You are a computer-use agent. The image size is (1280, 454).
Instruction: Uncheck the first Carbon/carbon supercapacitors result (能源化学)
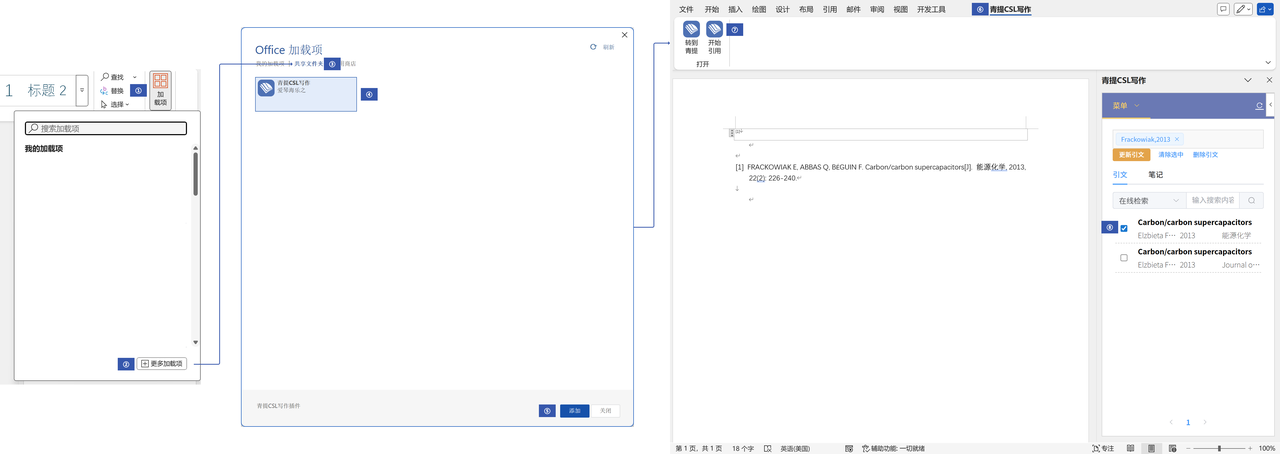(1124, 228)
